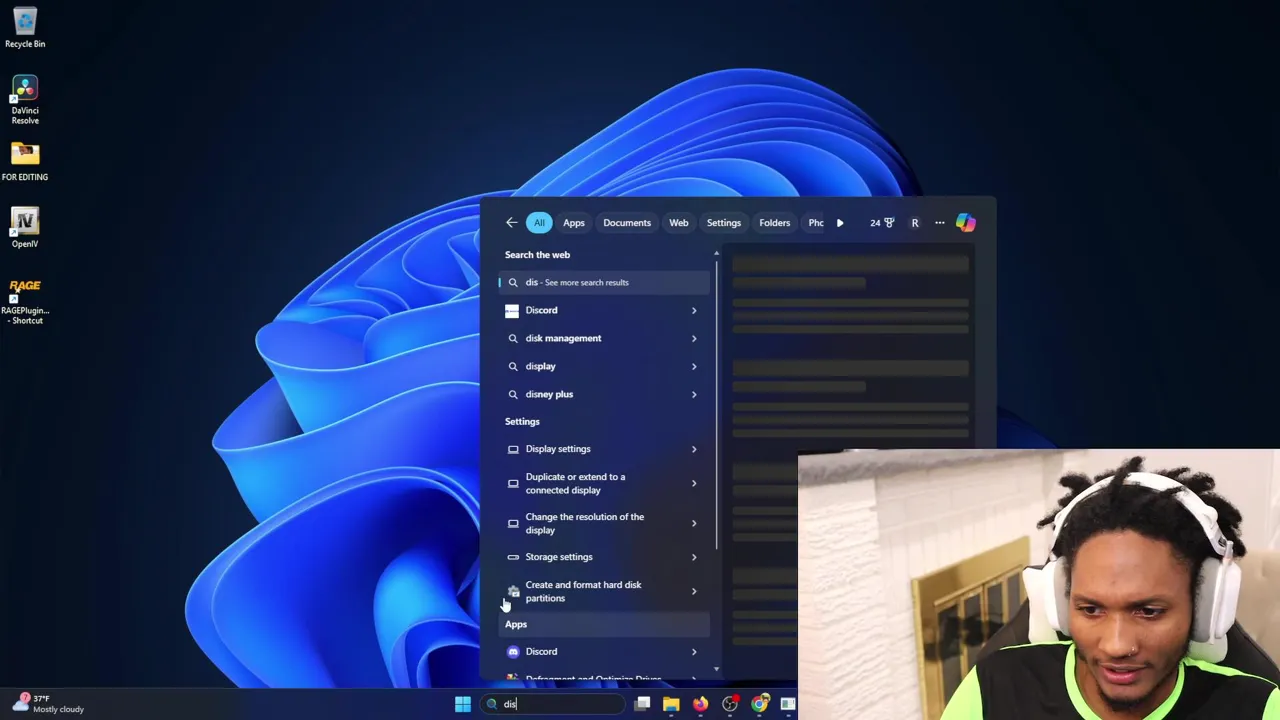1280x720 pixels.
Task: Open OBS Studio from the taskbar
Action: click(x=730, y=704)
